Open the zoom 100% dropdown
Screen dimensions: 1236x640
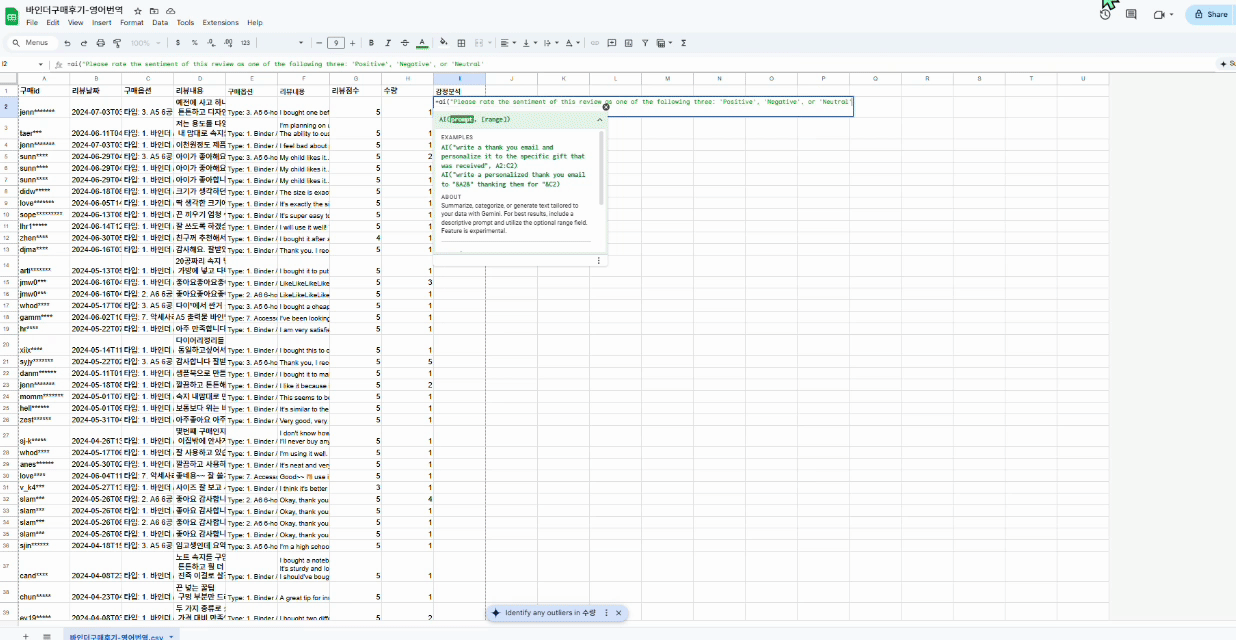(144, 43)
